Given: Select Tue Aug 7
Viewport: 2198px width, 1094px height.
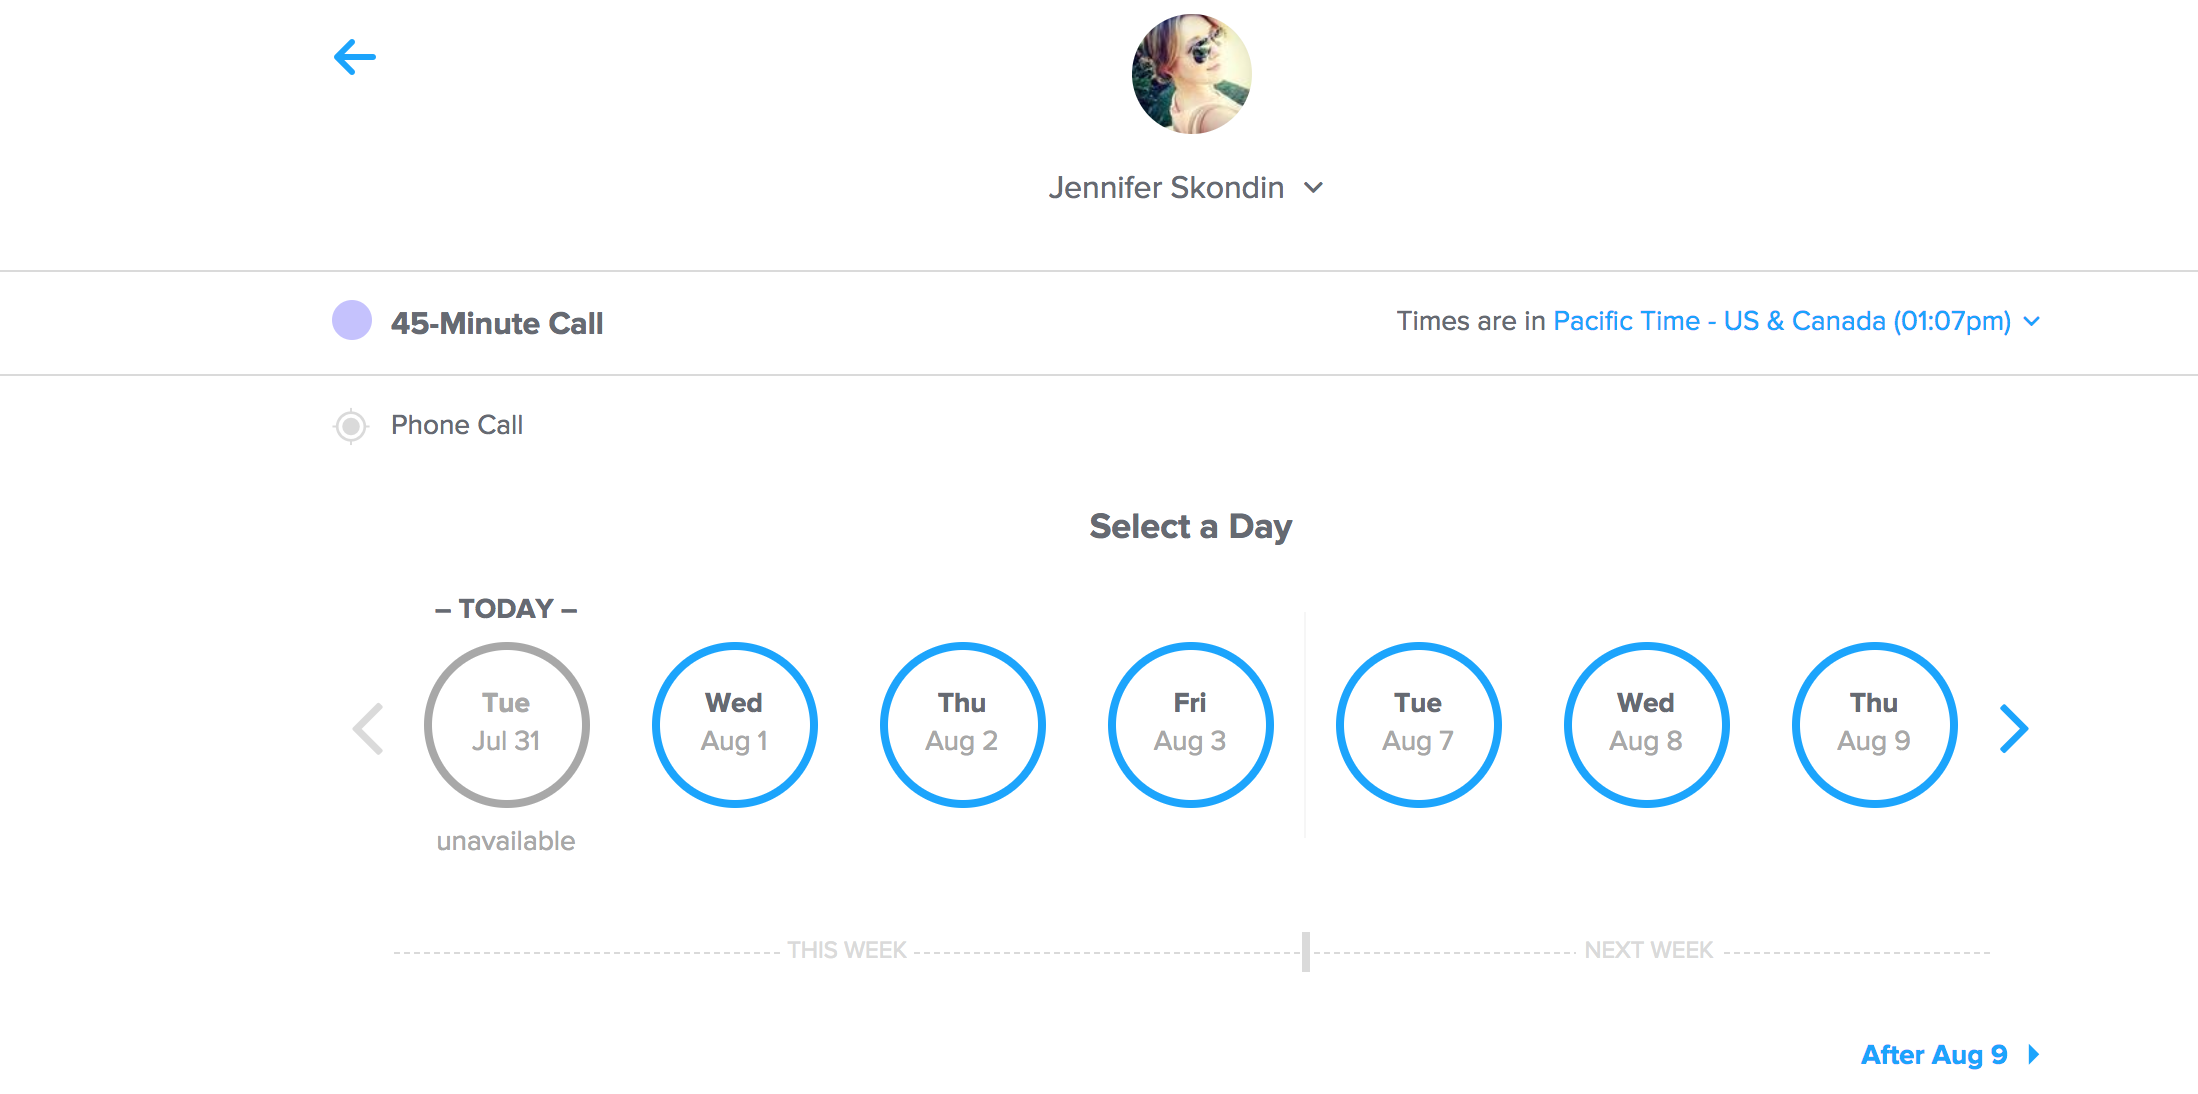Looking at the screenshot, I should click(1418, 724).
